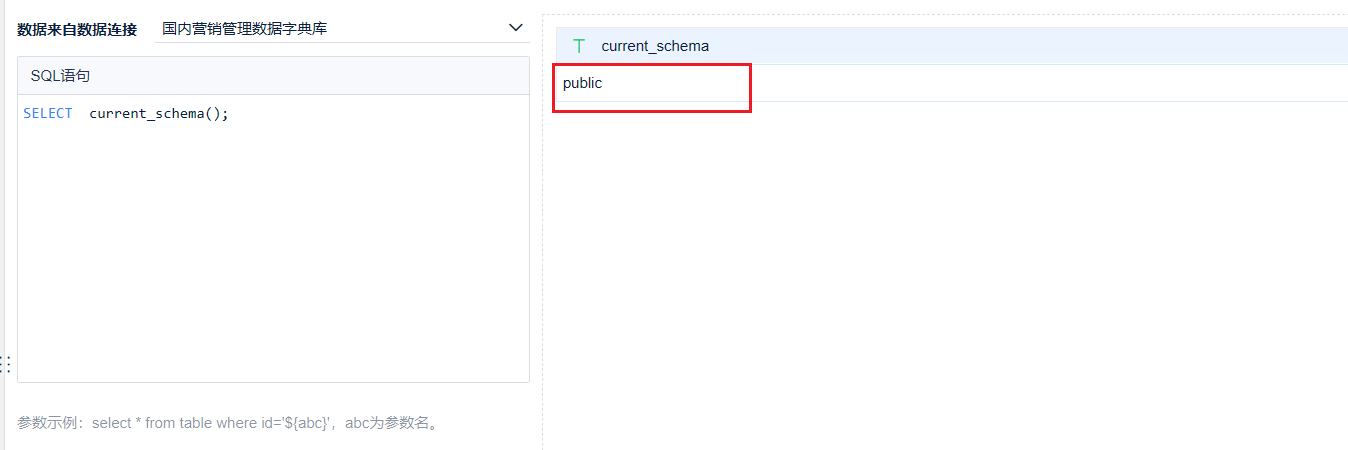Open the 国内营销管理数据字典库 connection selector
1348x450 pixels.
click(x=342, y=28)
